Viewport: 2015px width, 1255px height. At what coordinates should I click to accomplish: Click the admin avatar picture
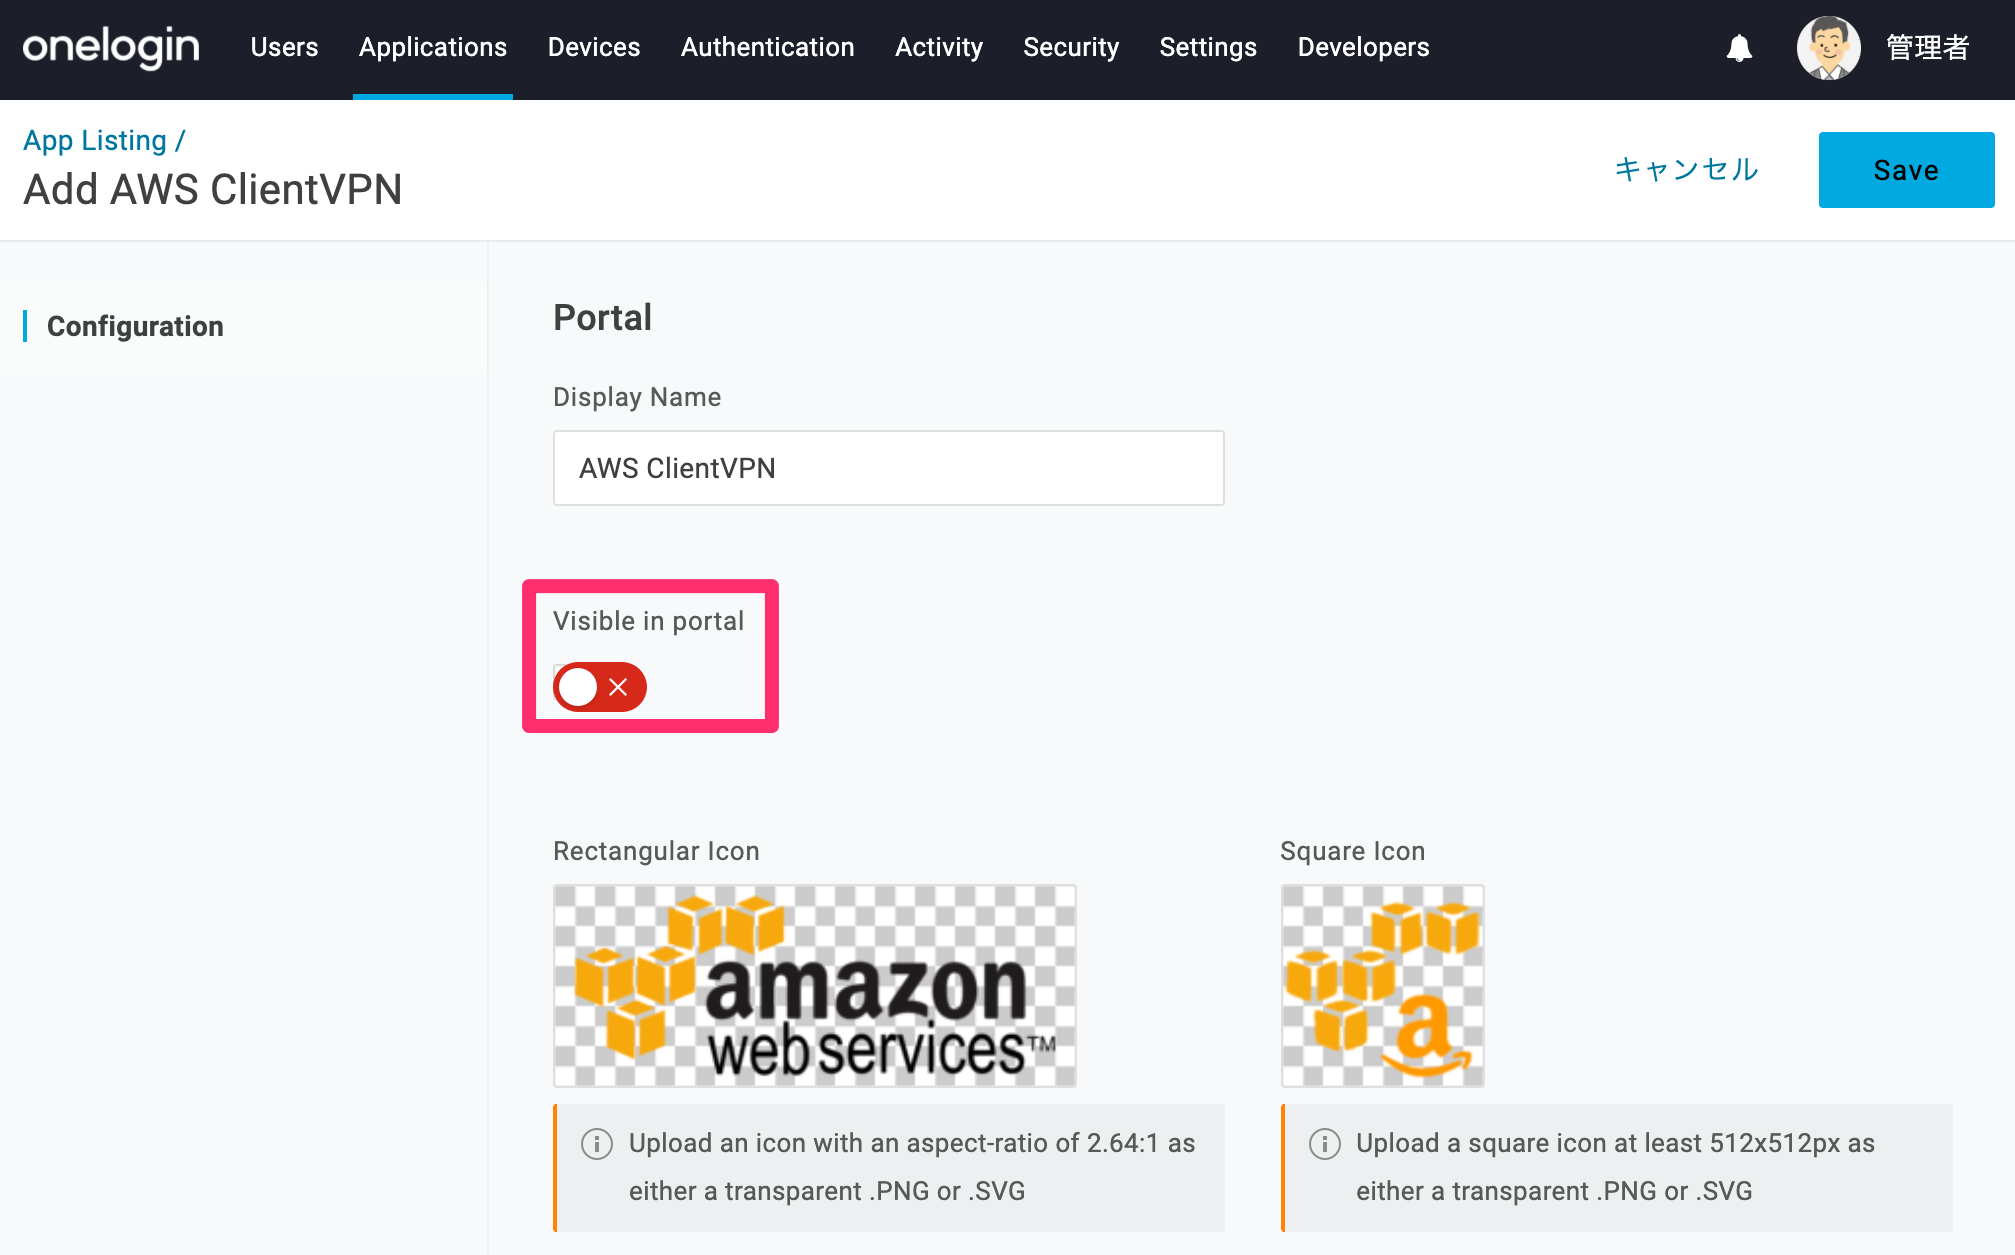(x=1828, y=48)
